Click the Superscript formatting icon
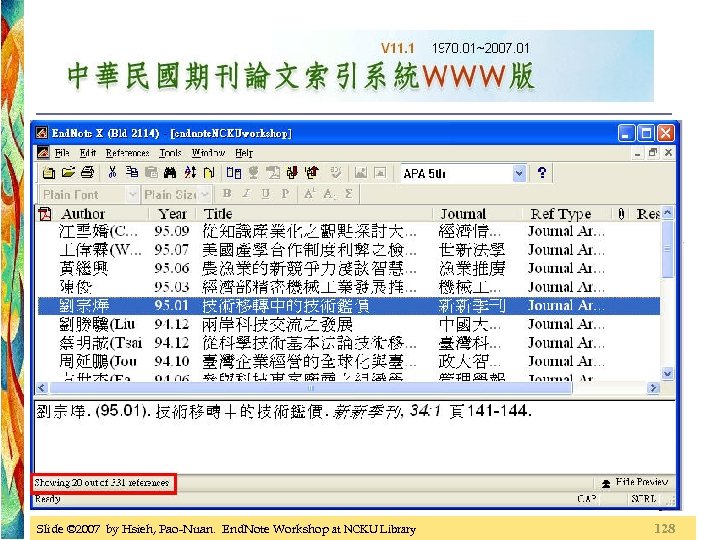The height and width of the screenshot is (540, 720). 309,194
